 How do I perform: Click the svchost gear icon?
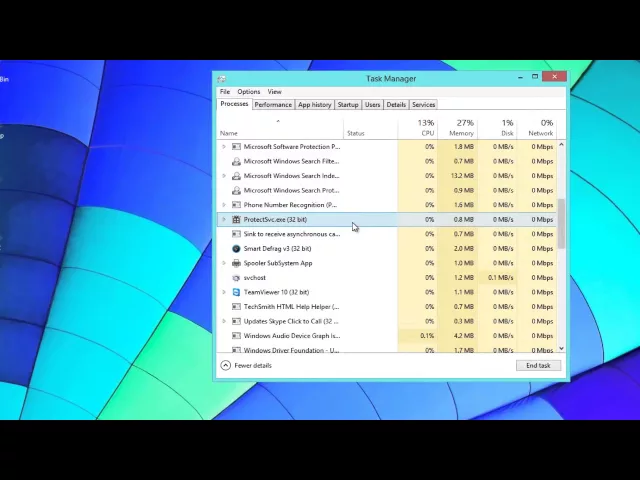[236, 278]
